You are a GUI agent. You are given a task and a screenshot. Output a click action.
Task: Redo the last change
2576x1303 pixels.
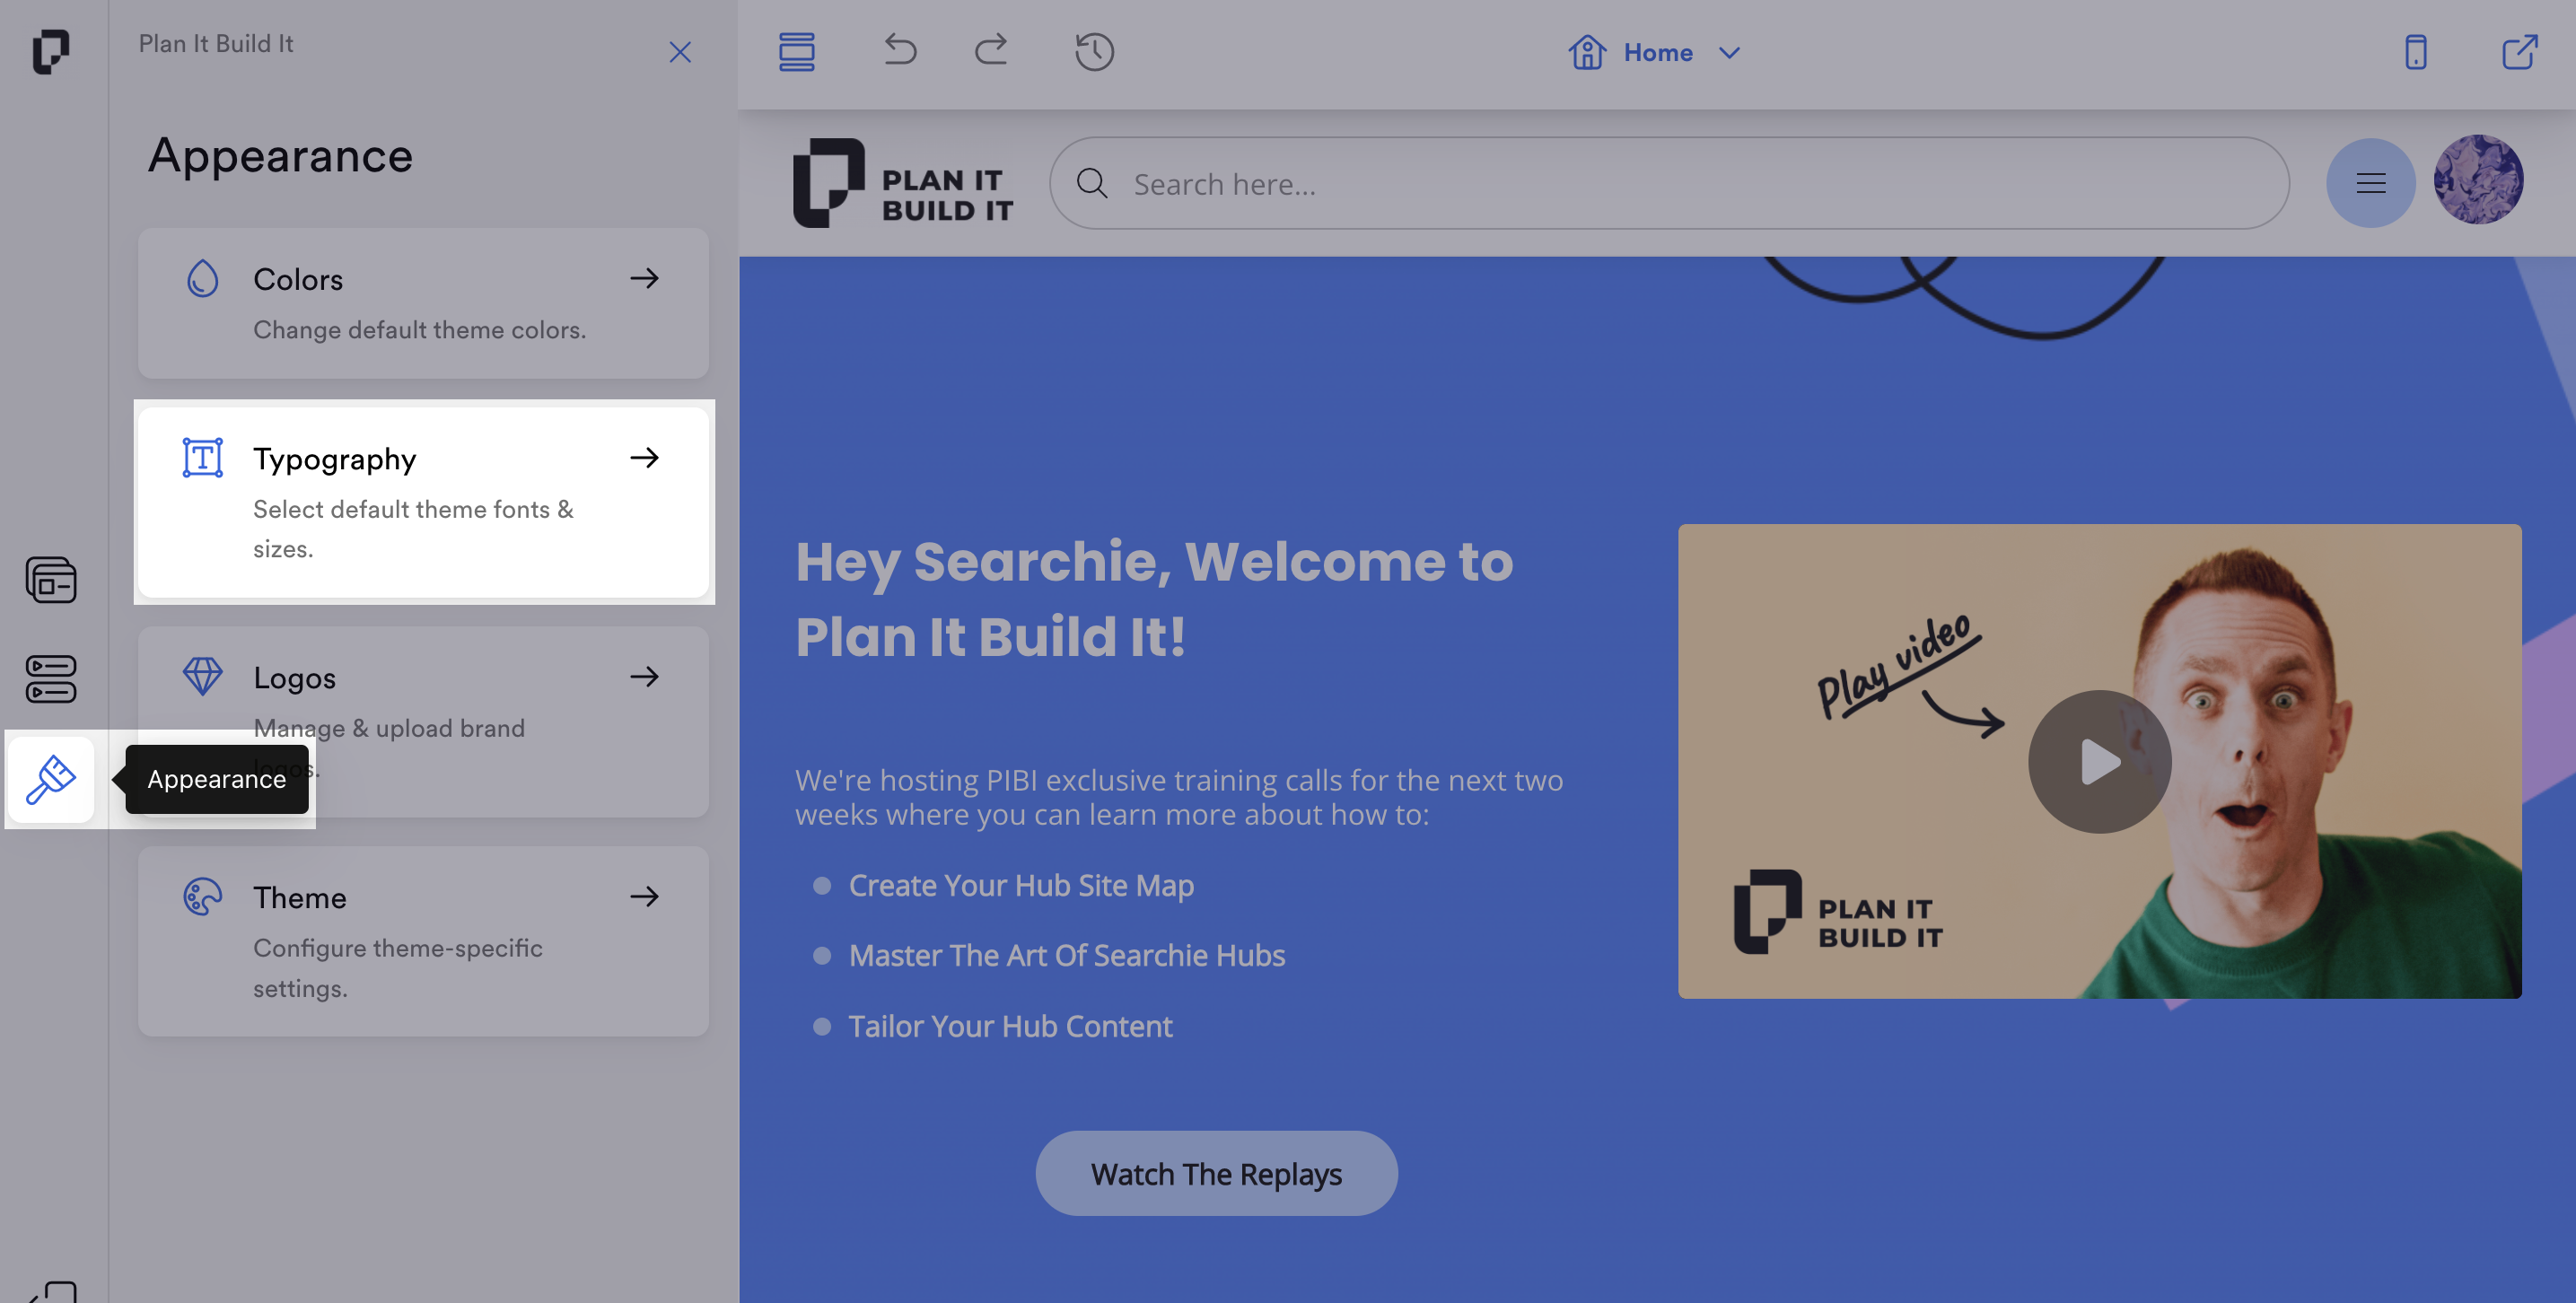point(991,50)
